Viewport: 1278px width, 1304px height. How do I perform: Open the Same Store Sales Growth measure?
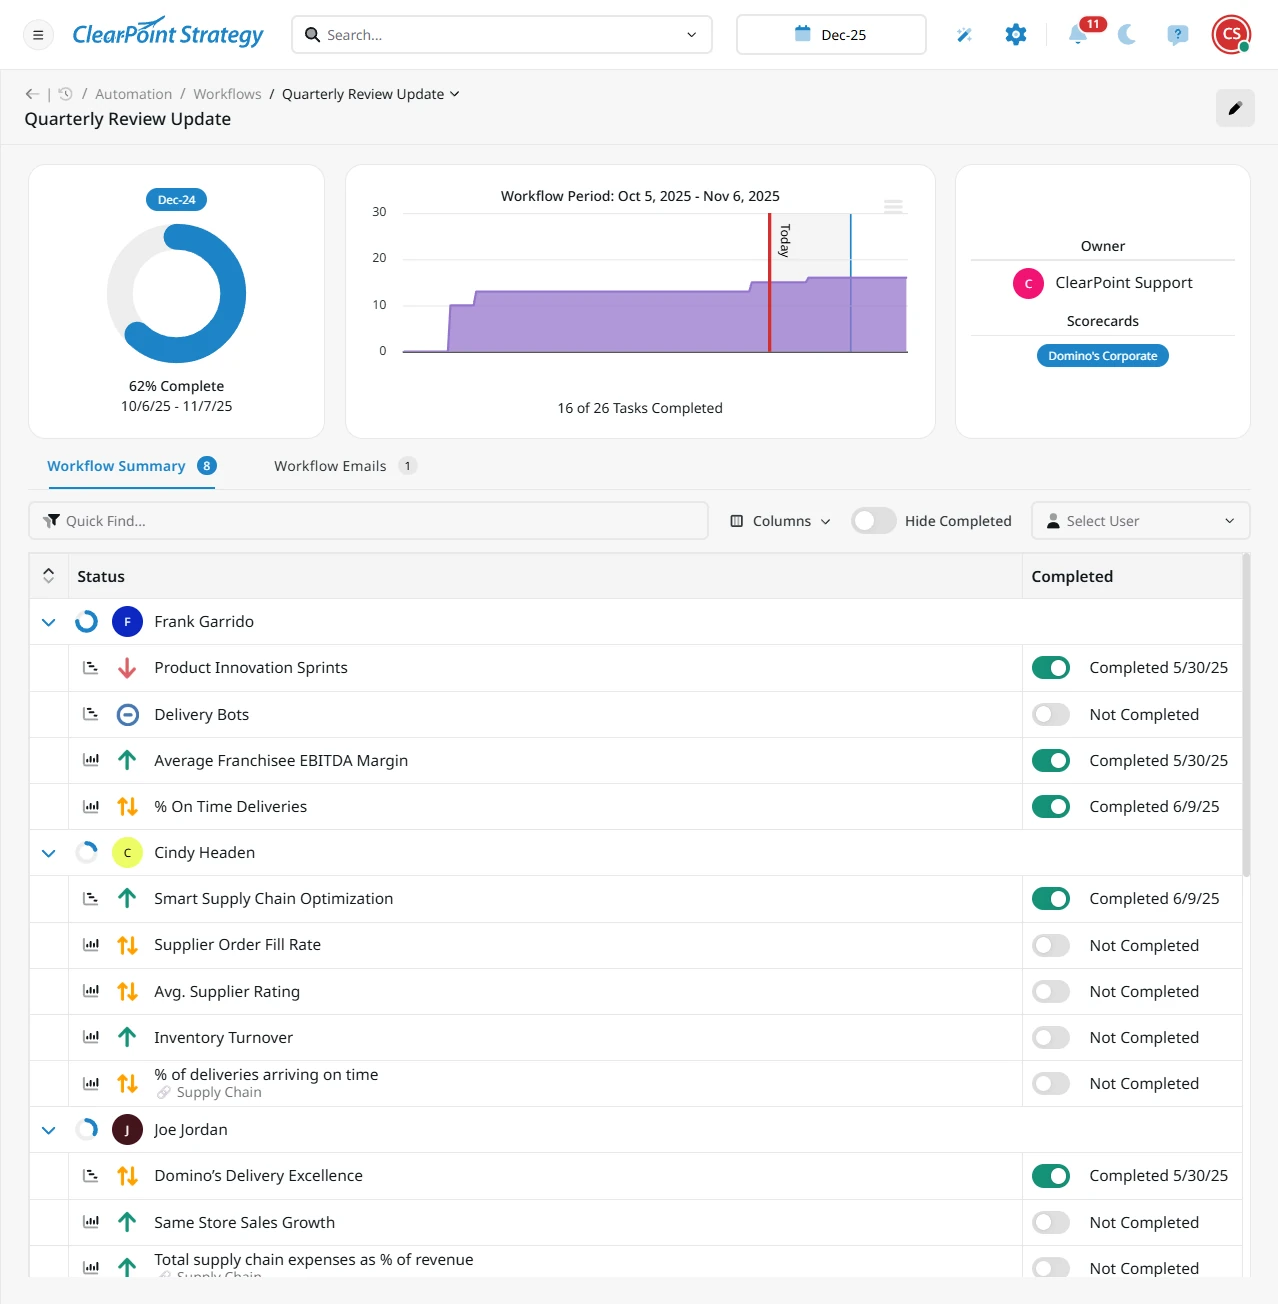pos(244,1223)
